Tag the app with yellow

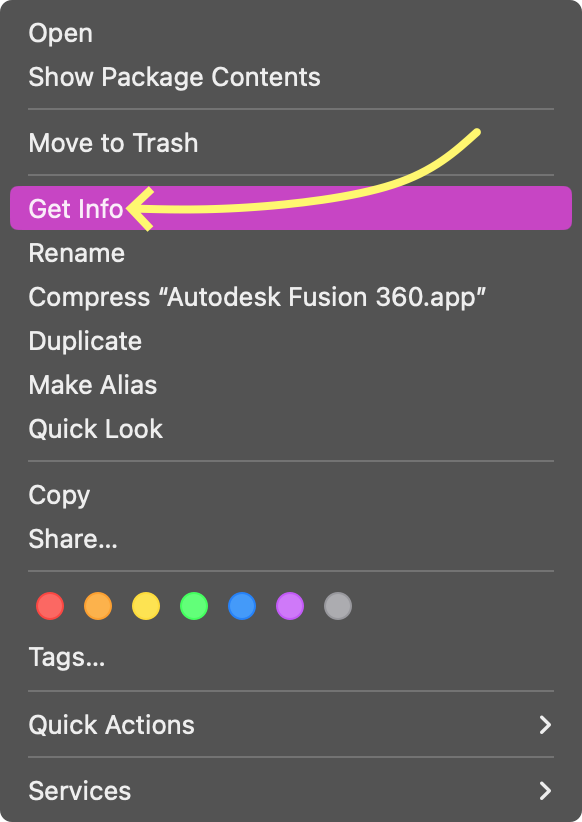pos(146,606)
